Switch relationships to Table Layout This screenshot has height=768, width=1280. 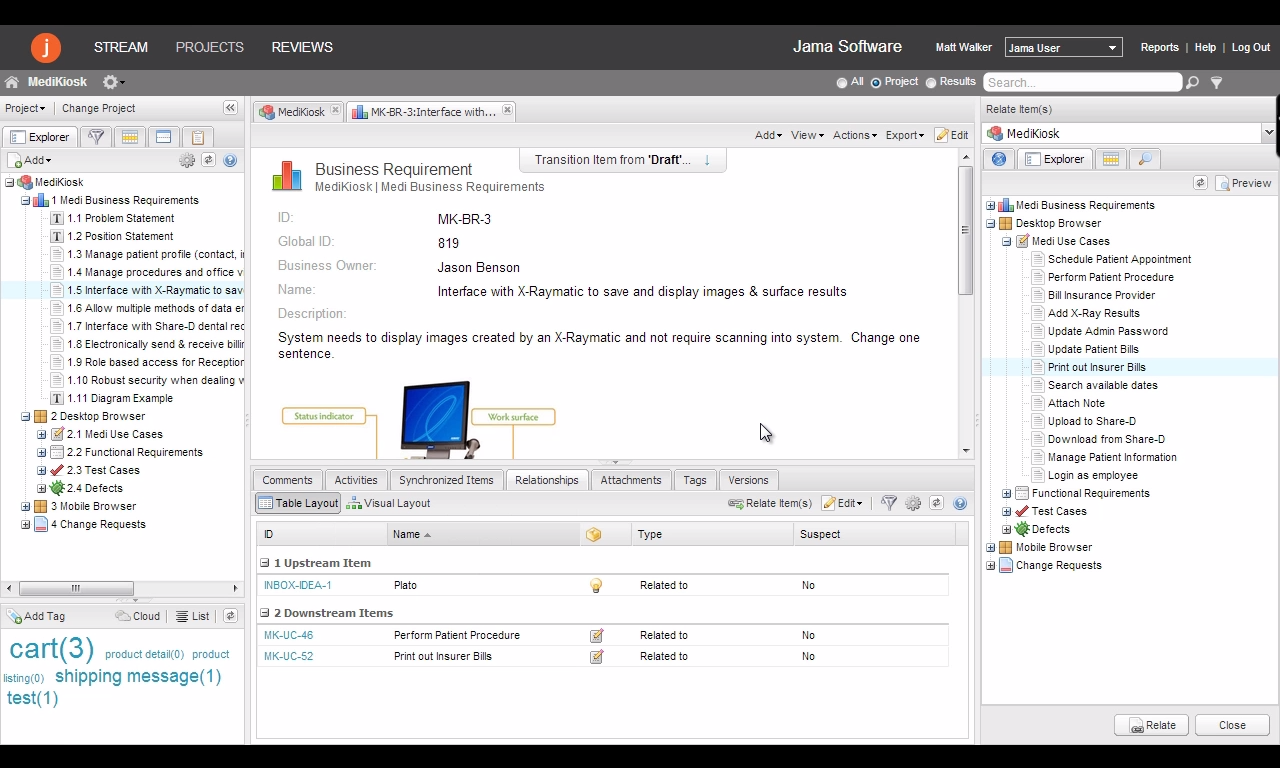coord(298,503)
